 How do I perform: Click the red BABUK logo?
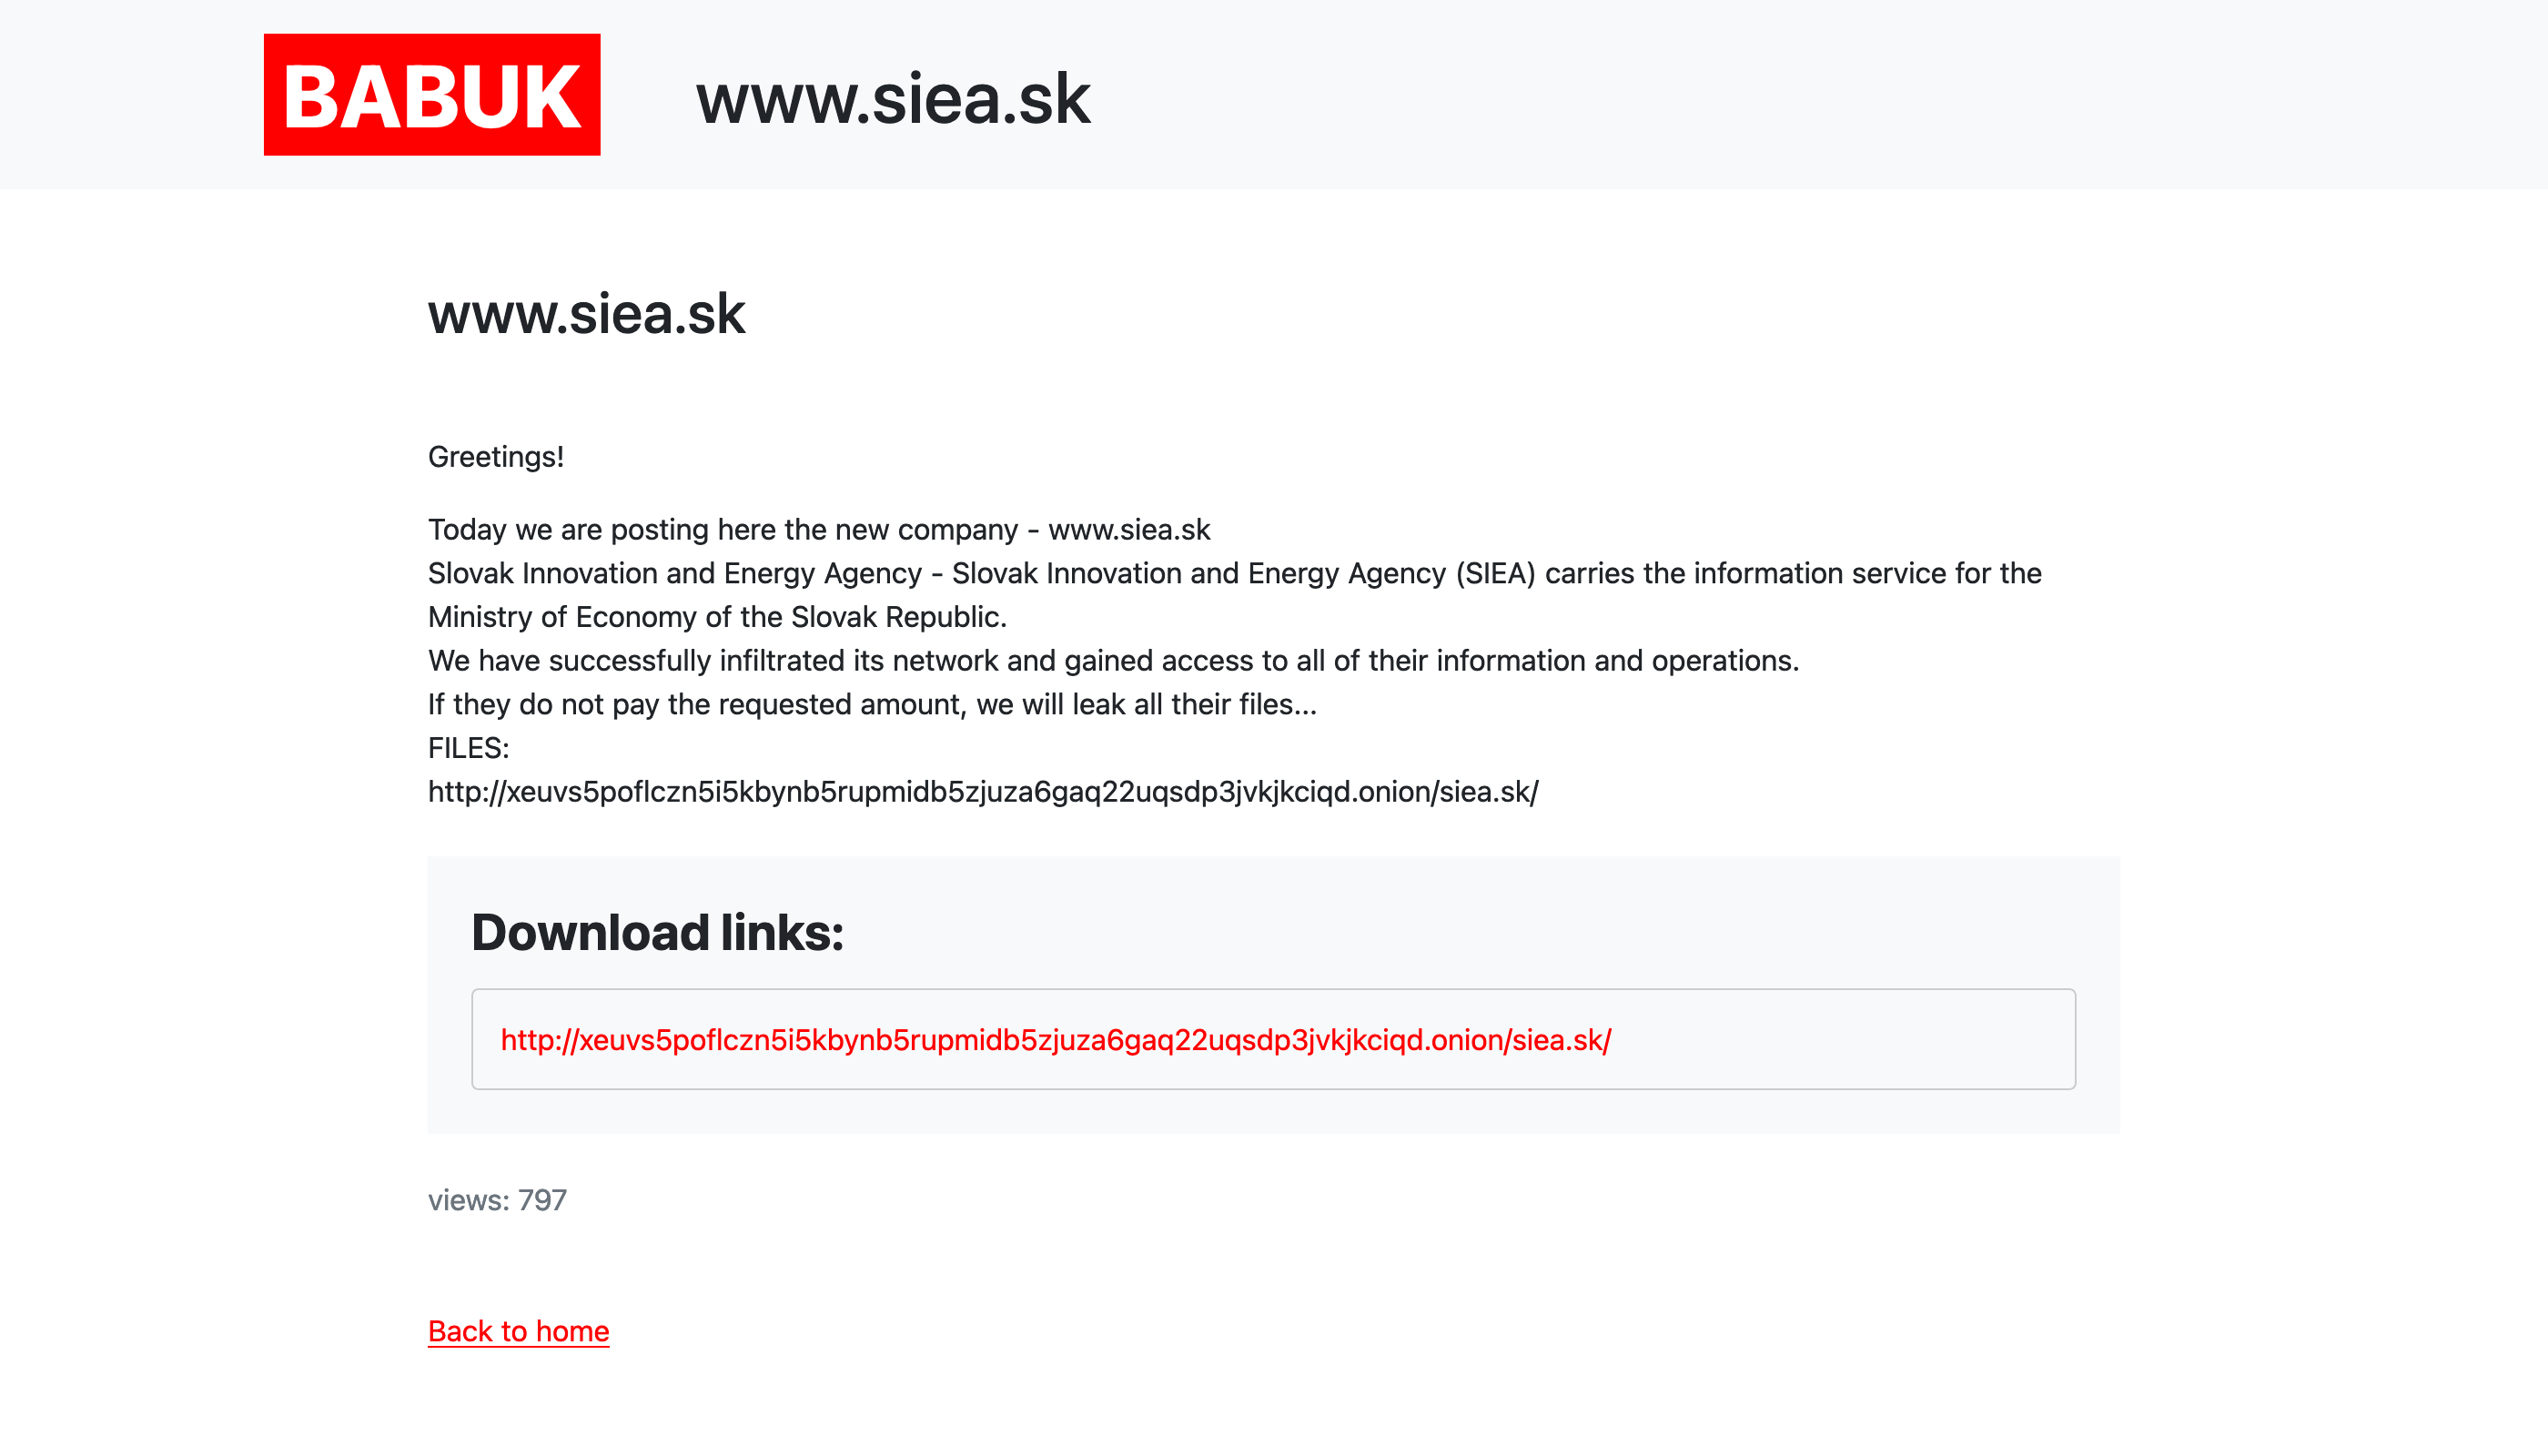(x=431, y=95)
